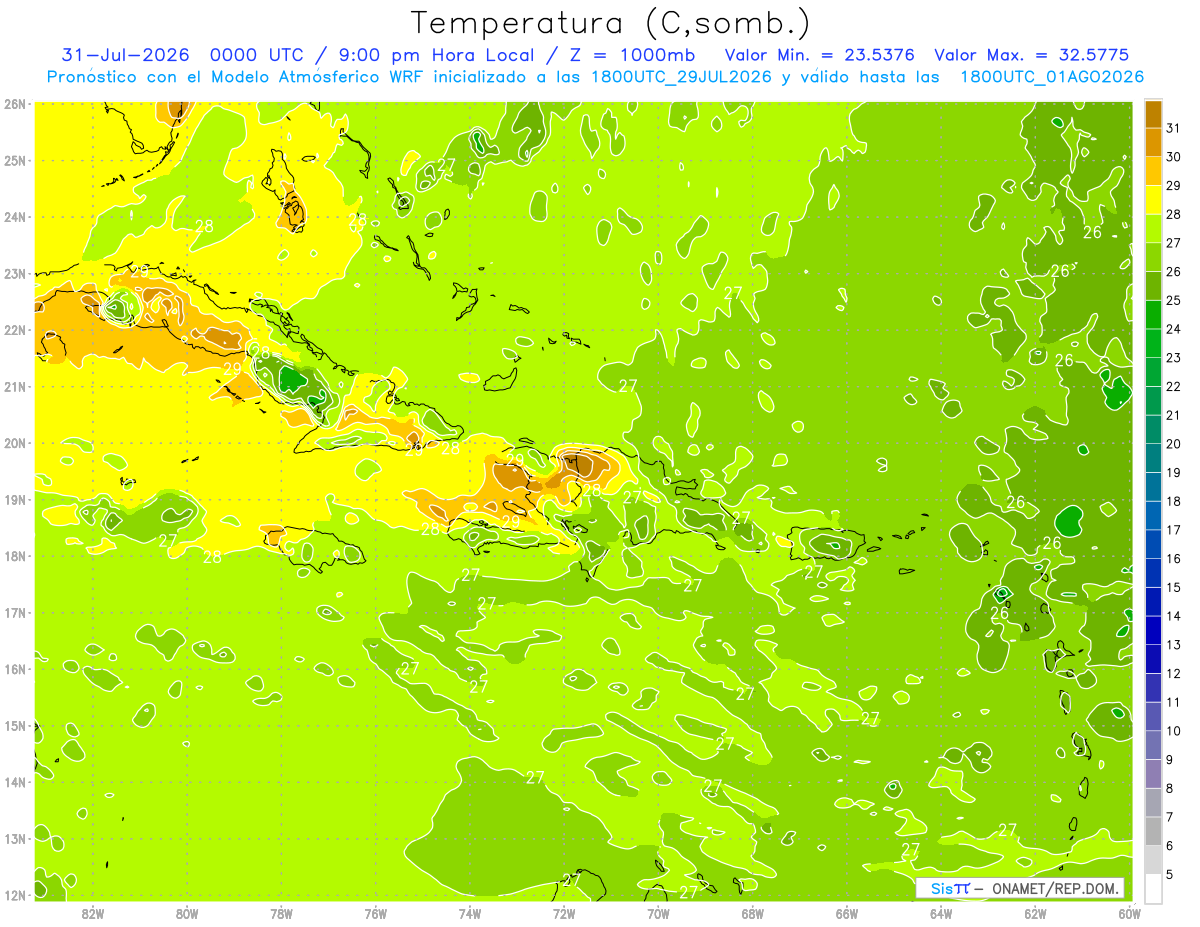Pick legend swatch between 30 and 31
Viewport: 1200px width, 927px height.
coord(1153,143)
